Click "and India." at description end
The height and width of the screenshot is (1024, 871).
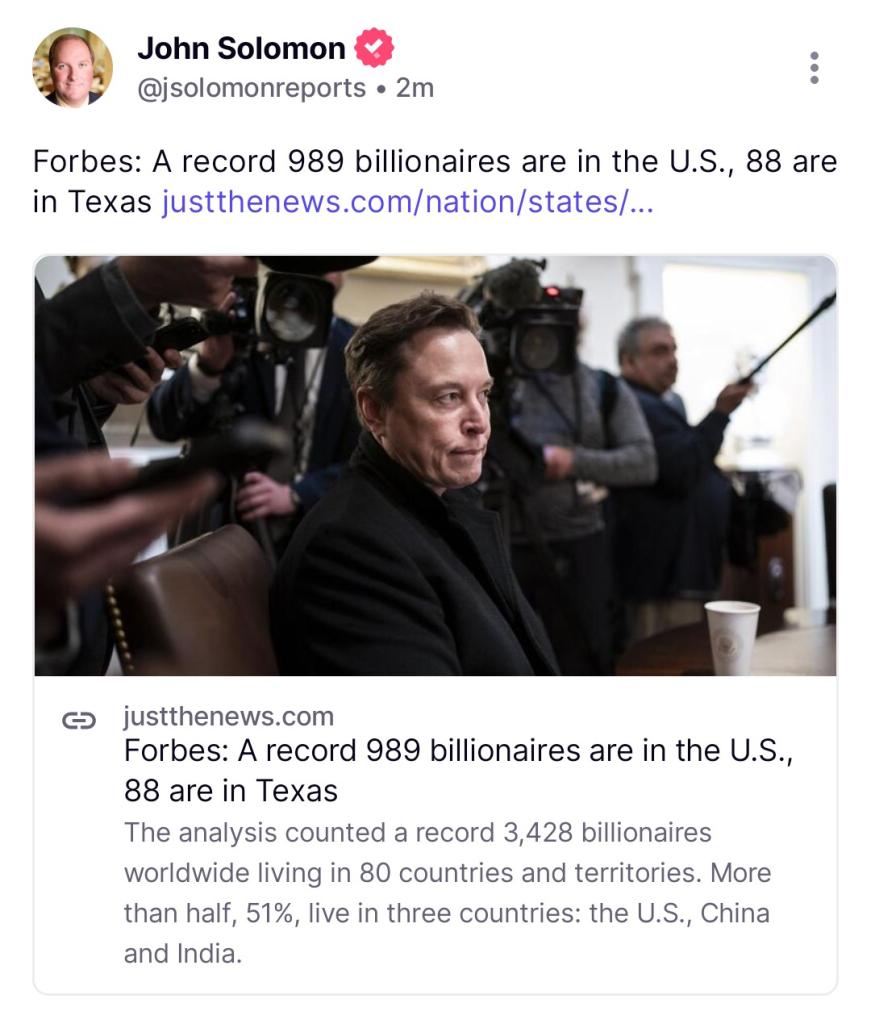click(183, 953)
